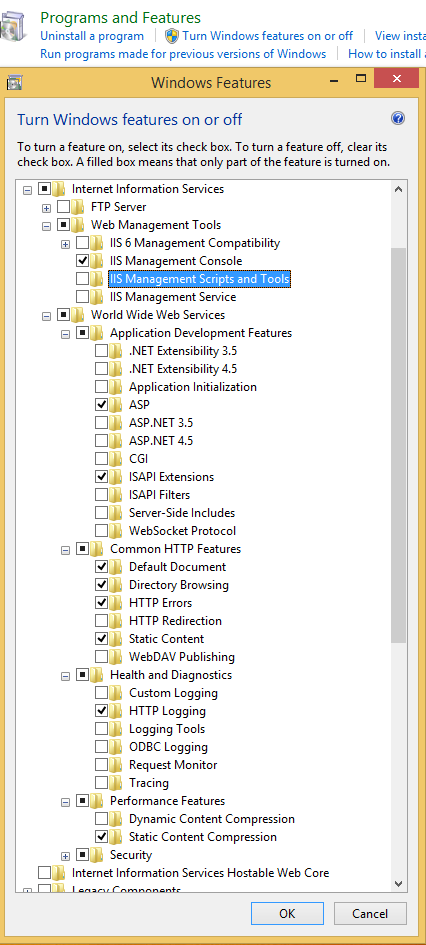Check .NET Extensibility 4.5

tap(102, 369)
